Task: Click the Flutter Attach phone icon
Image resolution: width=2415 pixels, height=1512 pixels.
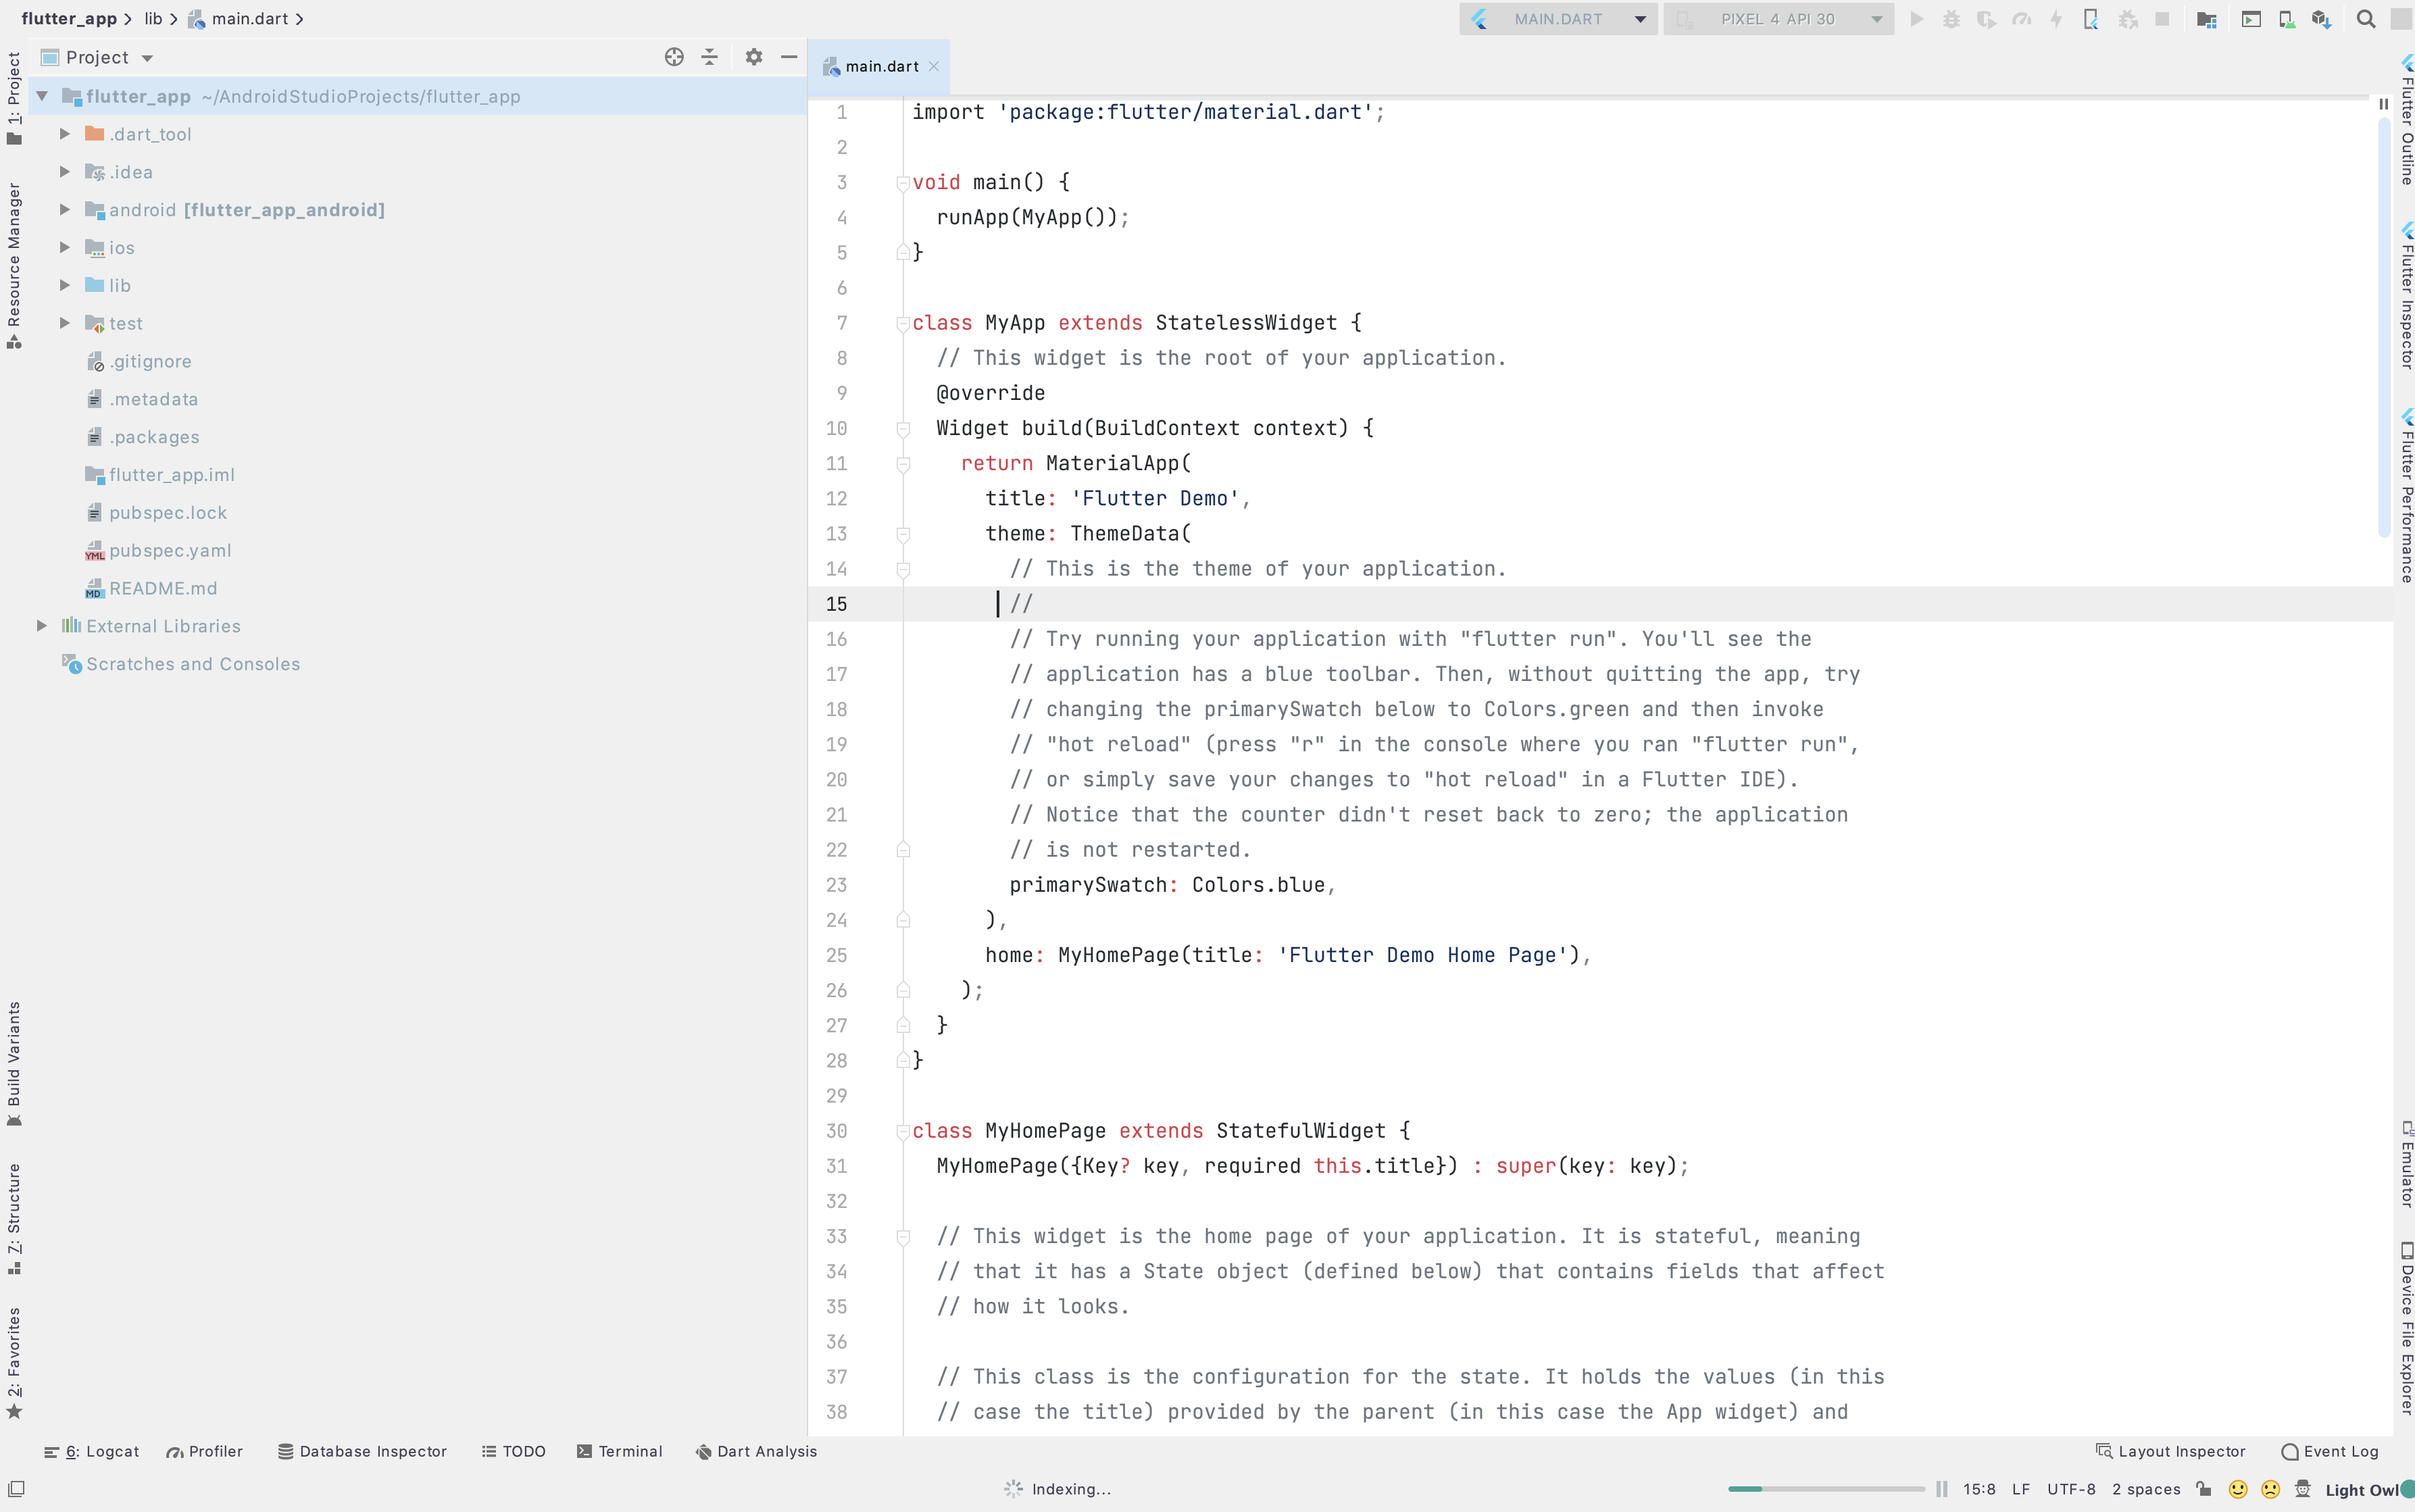Action: 2090,19
